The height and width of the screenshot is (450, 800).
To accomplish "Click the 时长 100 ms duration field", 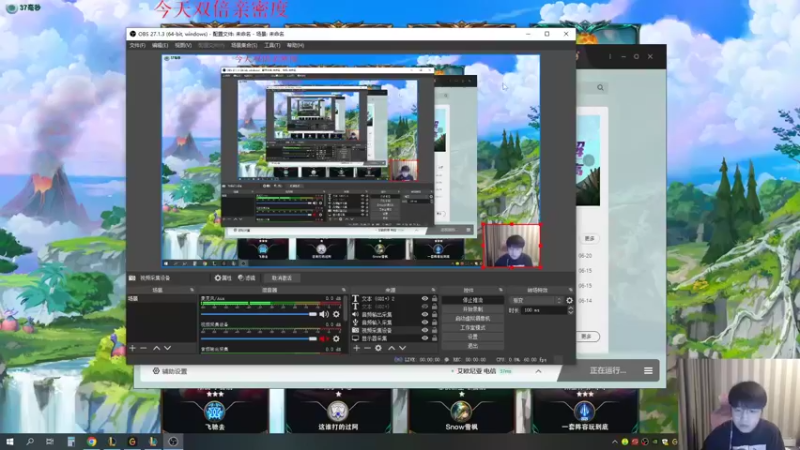I will [x=544, y=310].
